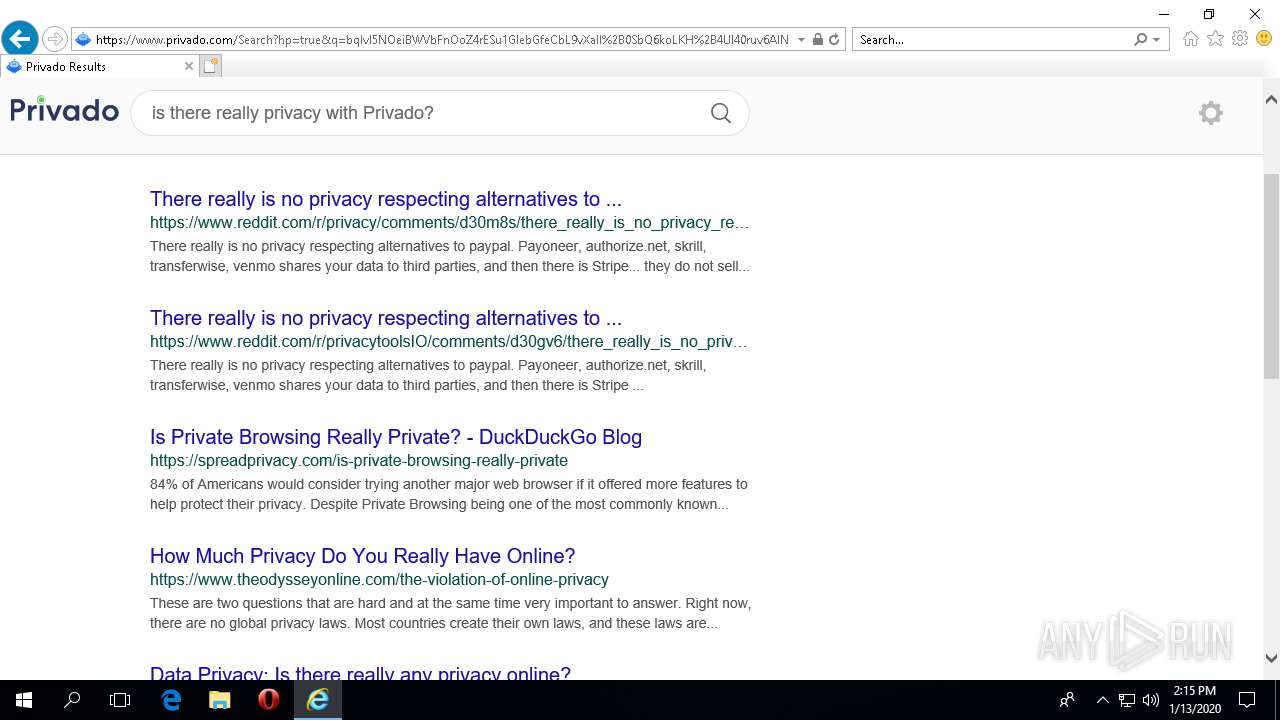Launch Edge from taskbar
The image size is (1280, 720).
pyautogui.click(x=172, y=700)
